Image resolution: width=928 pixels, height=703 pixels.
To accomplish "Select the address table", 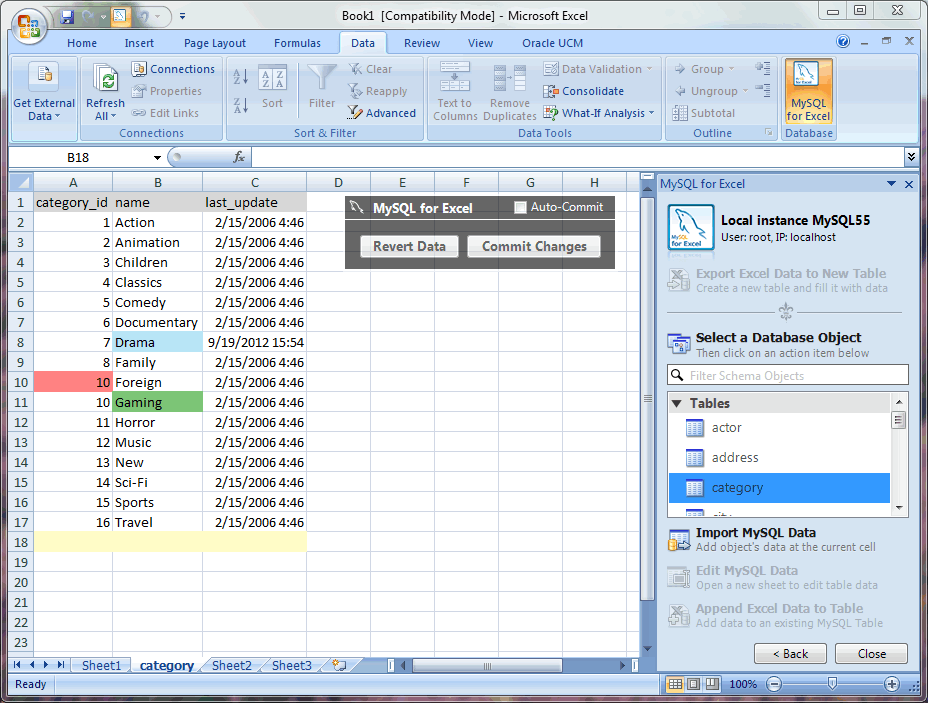I will pyautogui.click(x=779, y=457).
